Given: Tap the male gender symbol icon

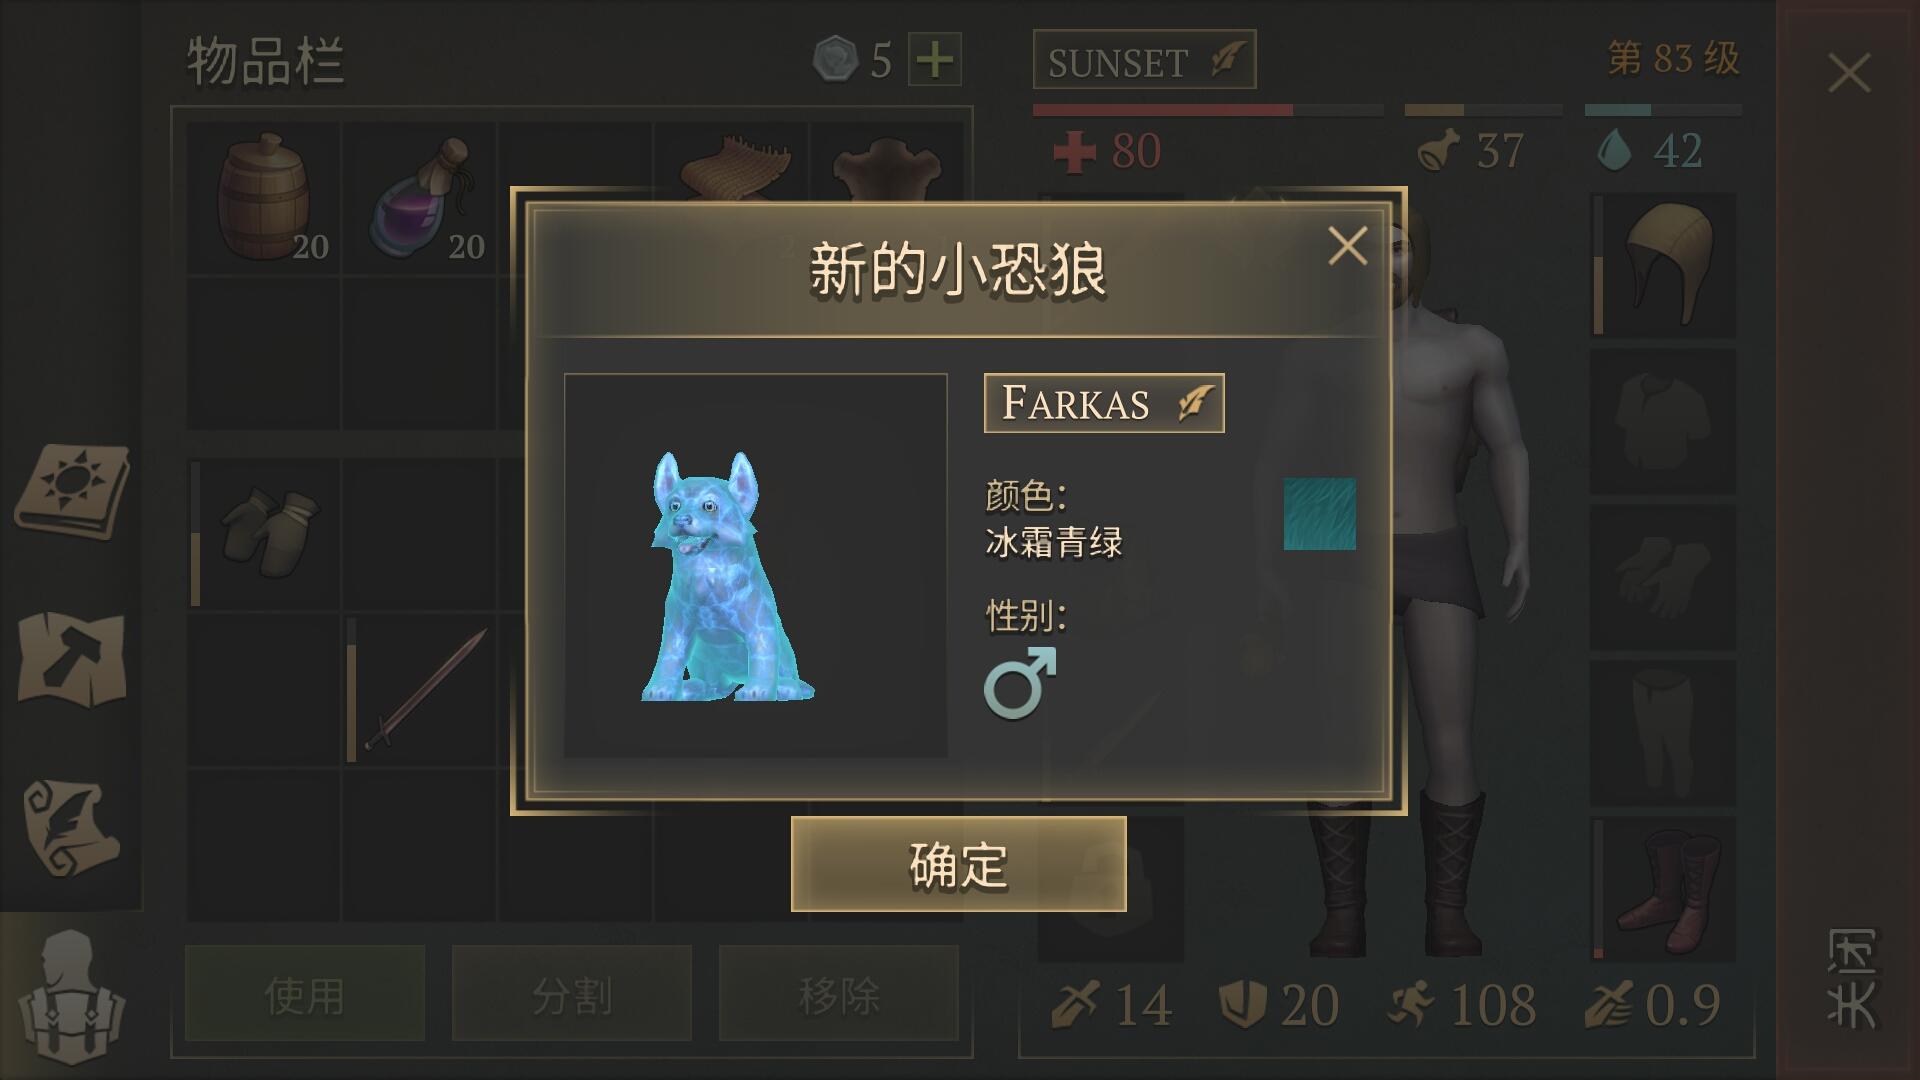Looking at the screenshot, I should tap(1020, 682).
